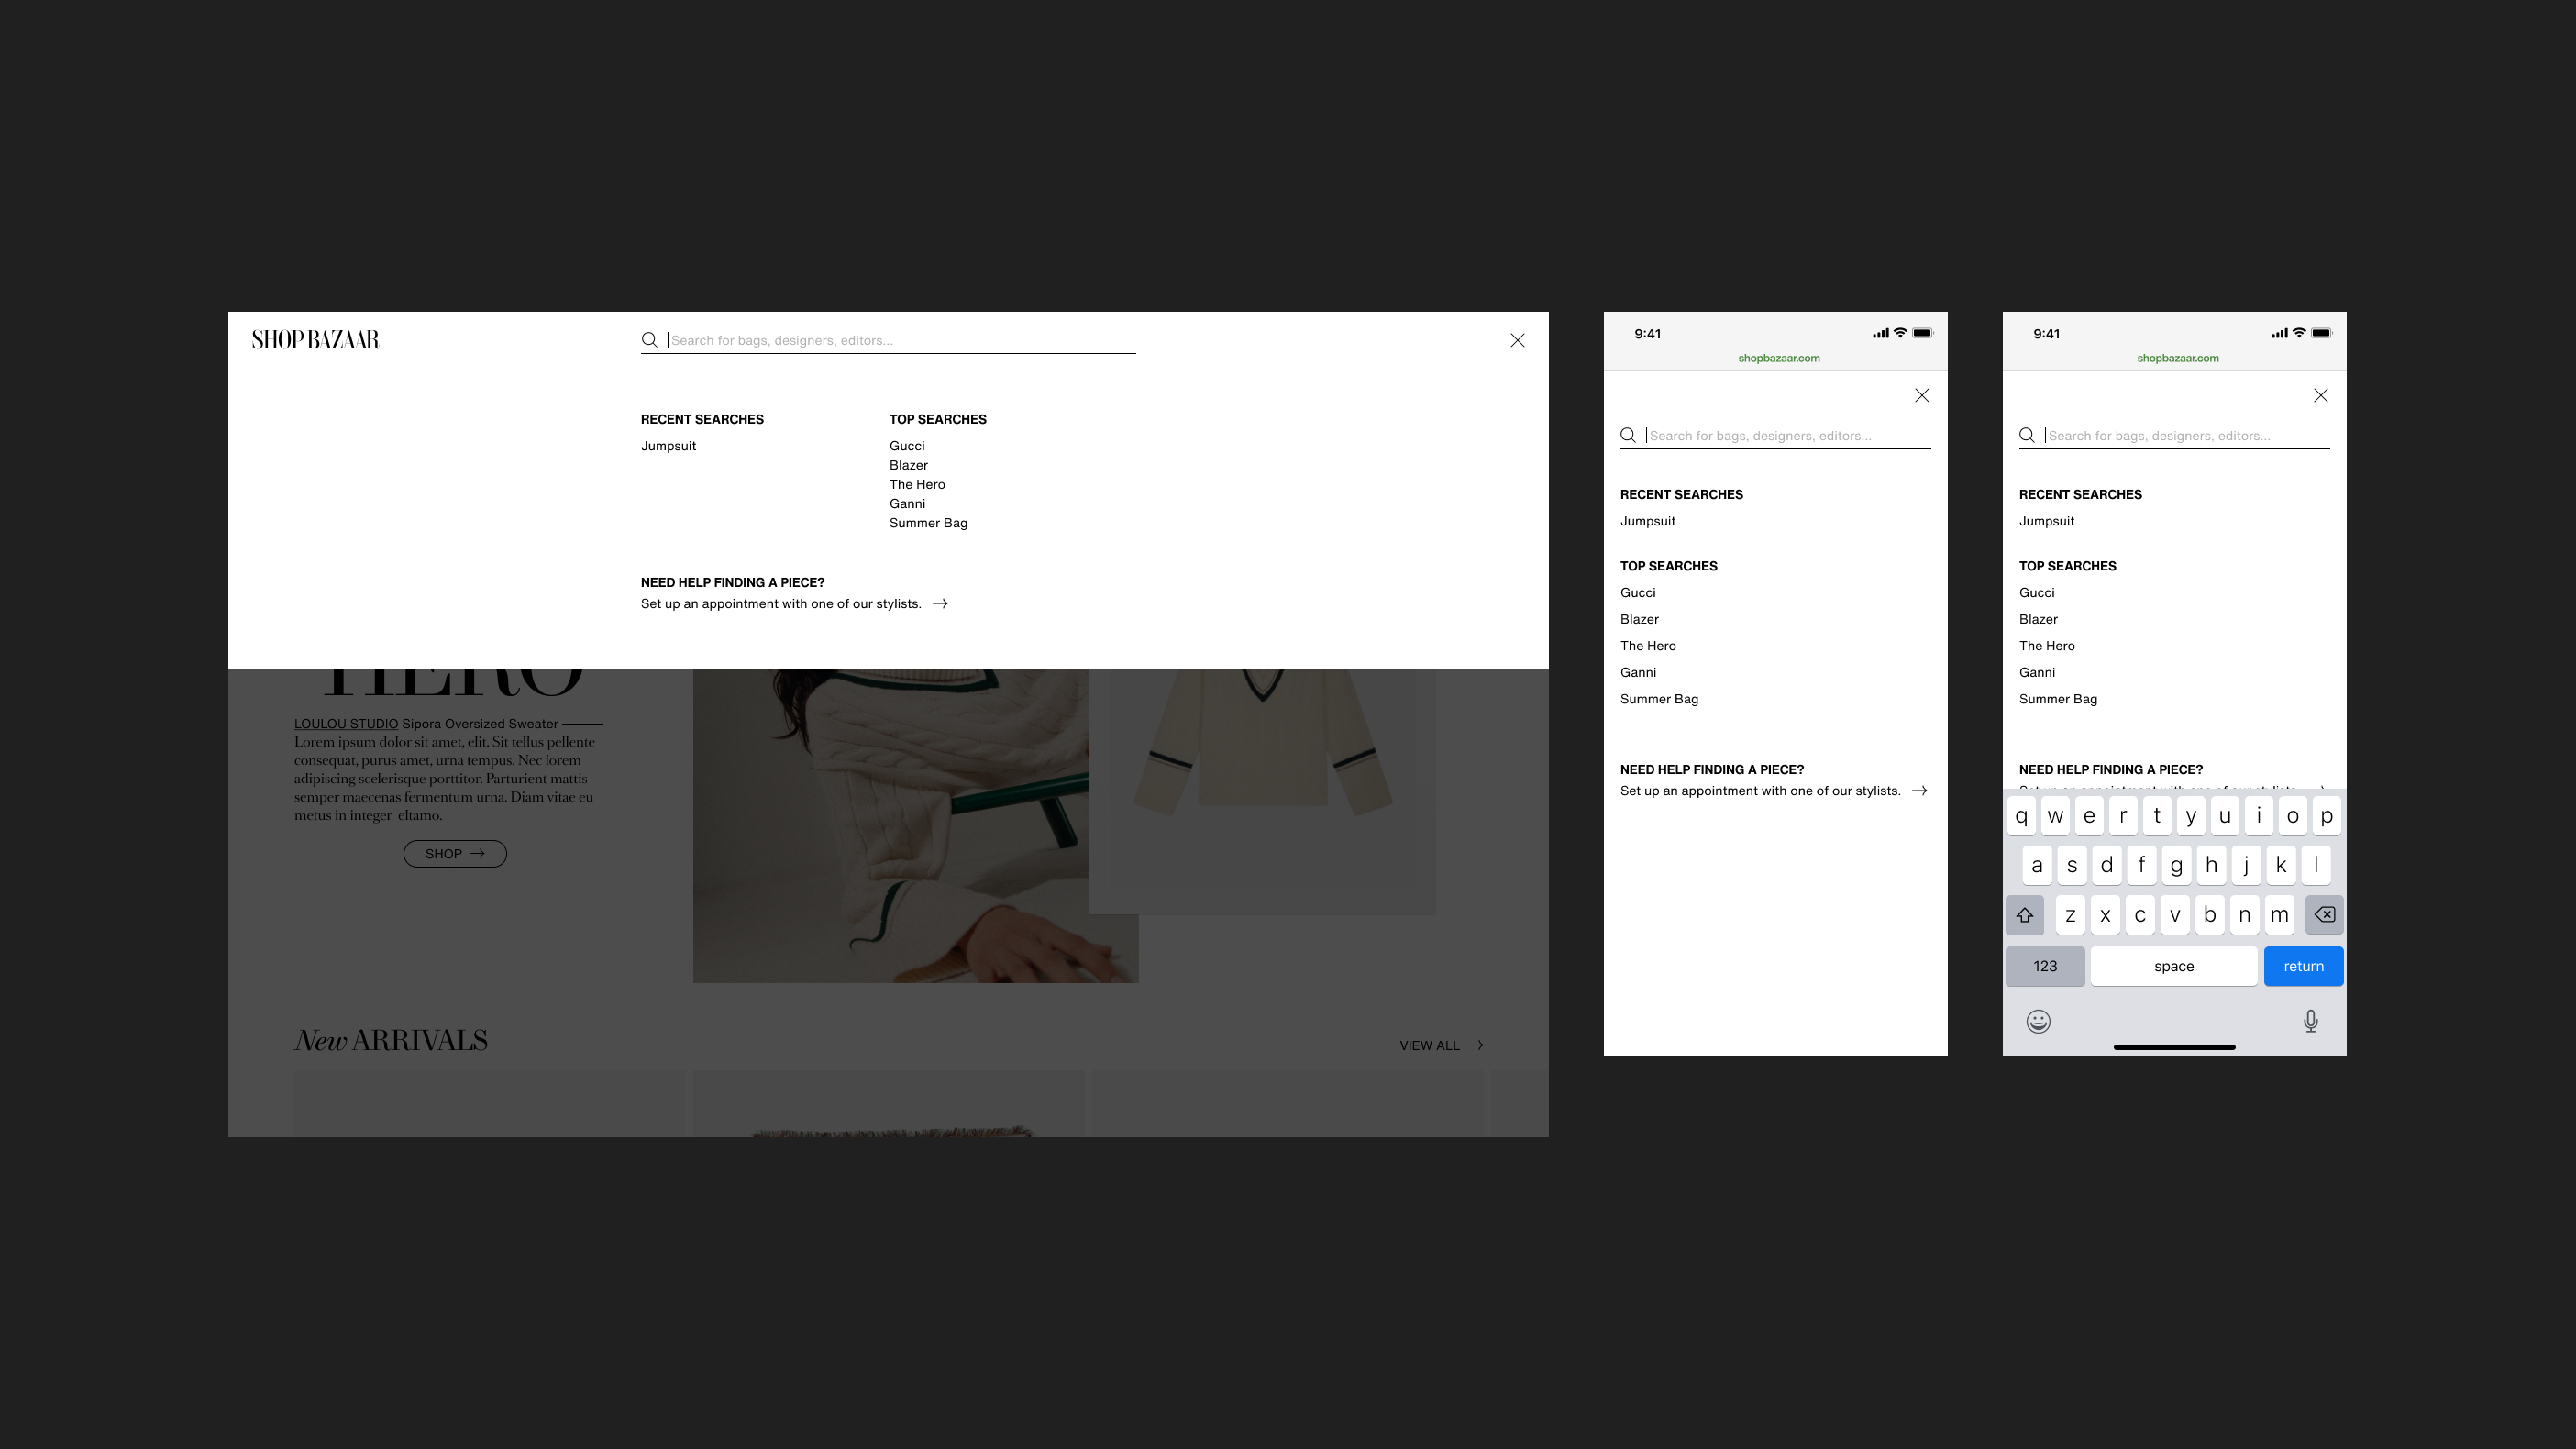This screenshot has height=1449, width=2576.
Task: Open the LOULOU STUDIO designer link
Action: point(345,724)
